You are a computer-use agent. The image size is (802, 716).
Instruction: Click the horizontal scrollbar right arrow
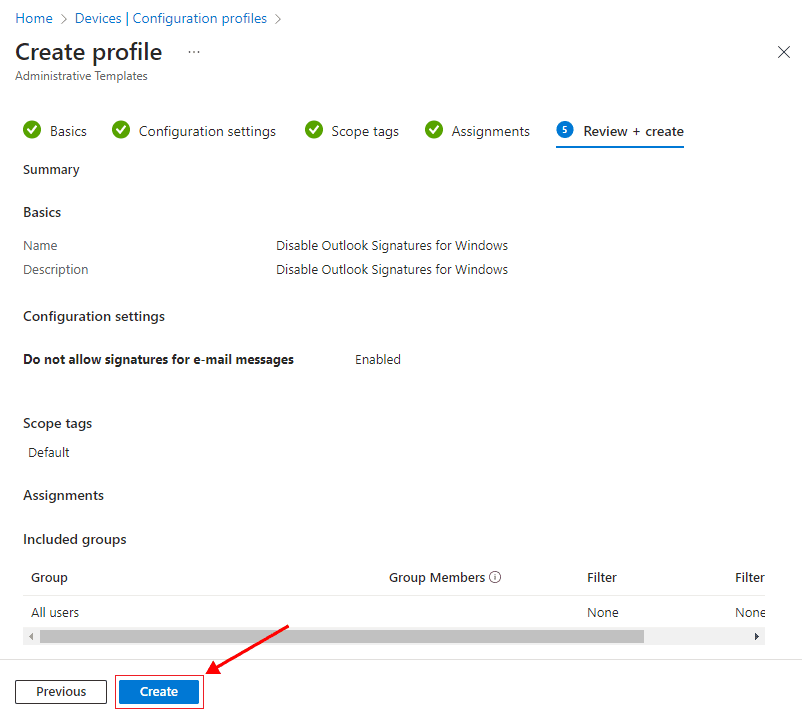[757, 636]
